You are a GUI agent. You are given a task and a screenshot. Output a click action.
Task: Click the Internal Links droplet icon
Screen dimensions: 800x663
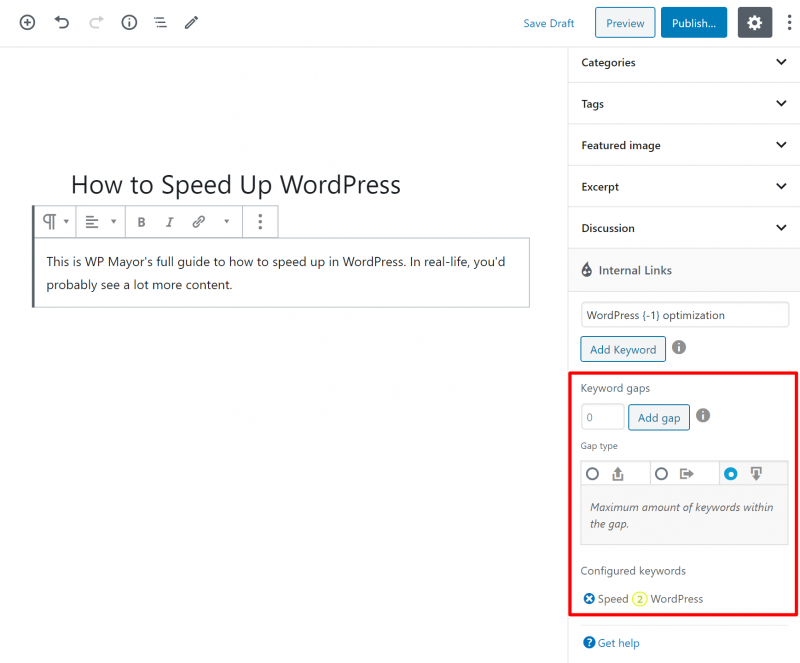587,269
